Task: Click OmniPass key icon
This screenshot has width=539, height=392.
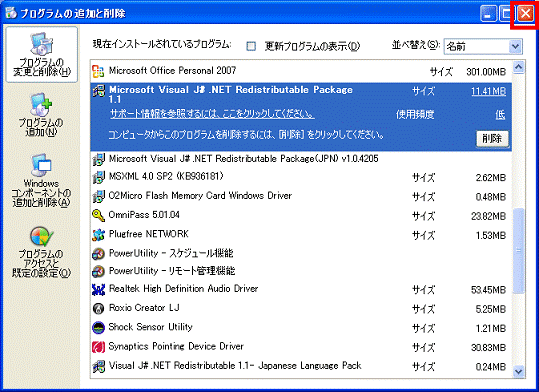Action: point(98,215)
